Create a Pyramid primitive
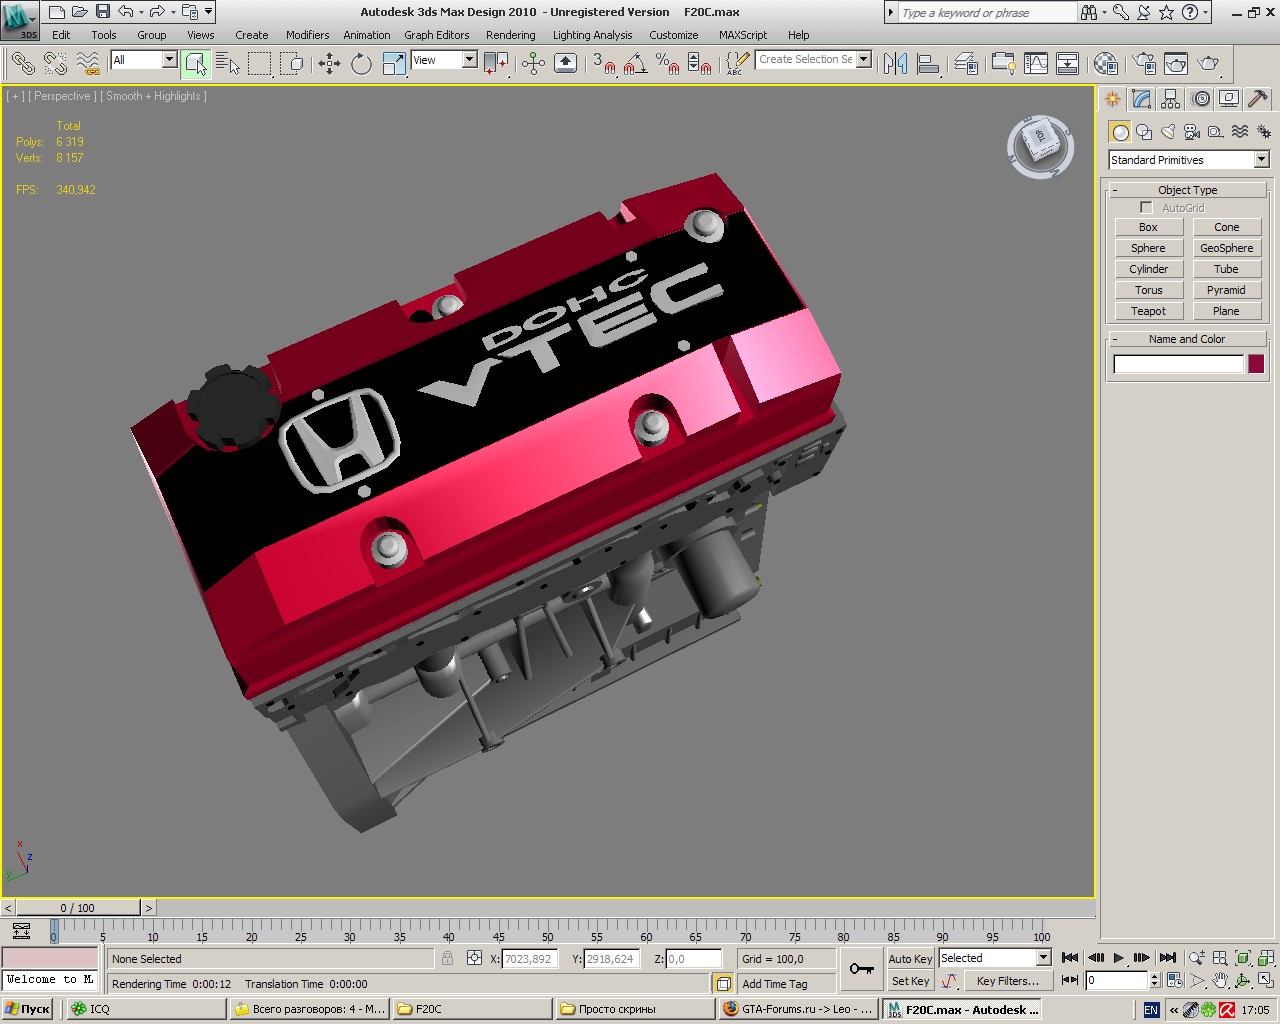Image resolution: width=1280 pixels, height=1024 pixels. [x=1226, y=290]
